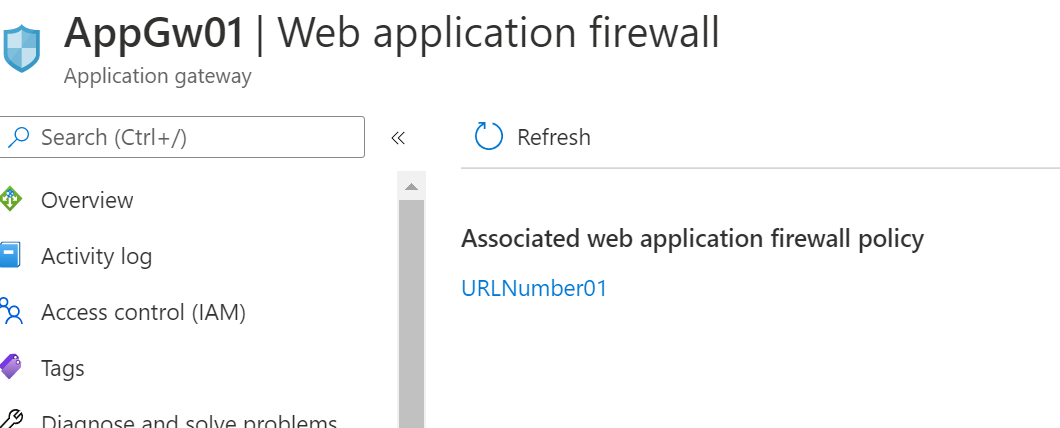
Task: Click the sidebar vertical scrollbar thumb
Action: click(411, 310)
